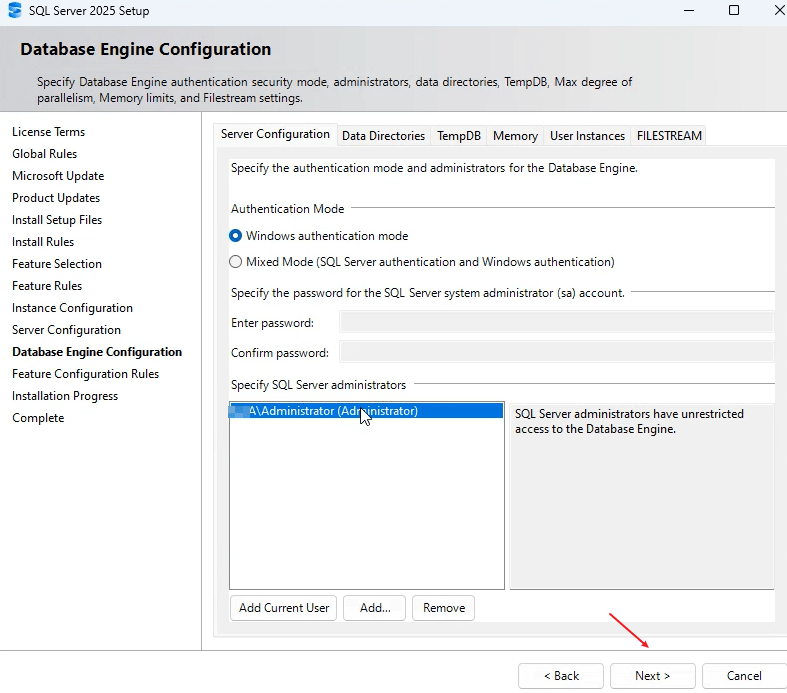Viewport: 787px width, 693px height.
Task: Click the Add... button
Action: coord(374,608)
